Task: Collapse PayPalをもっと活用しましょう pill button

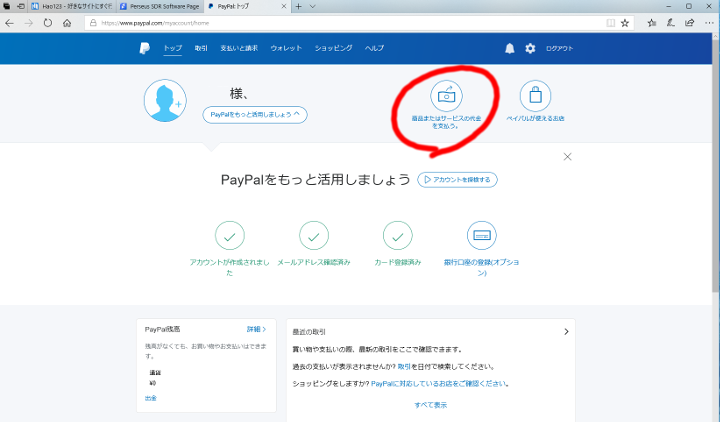Action: tap(255, 115)
